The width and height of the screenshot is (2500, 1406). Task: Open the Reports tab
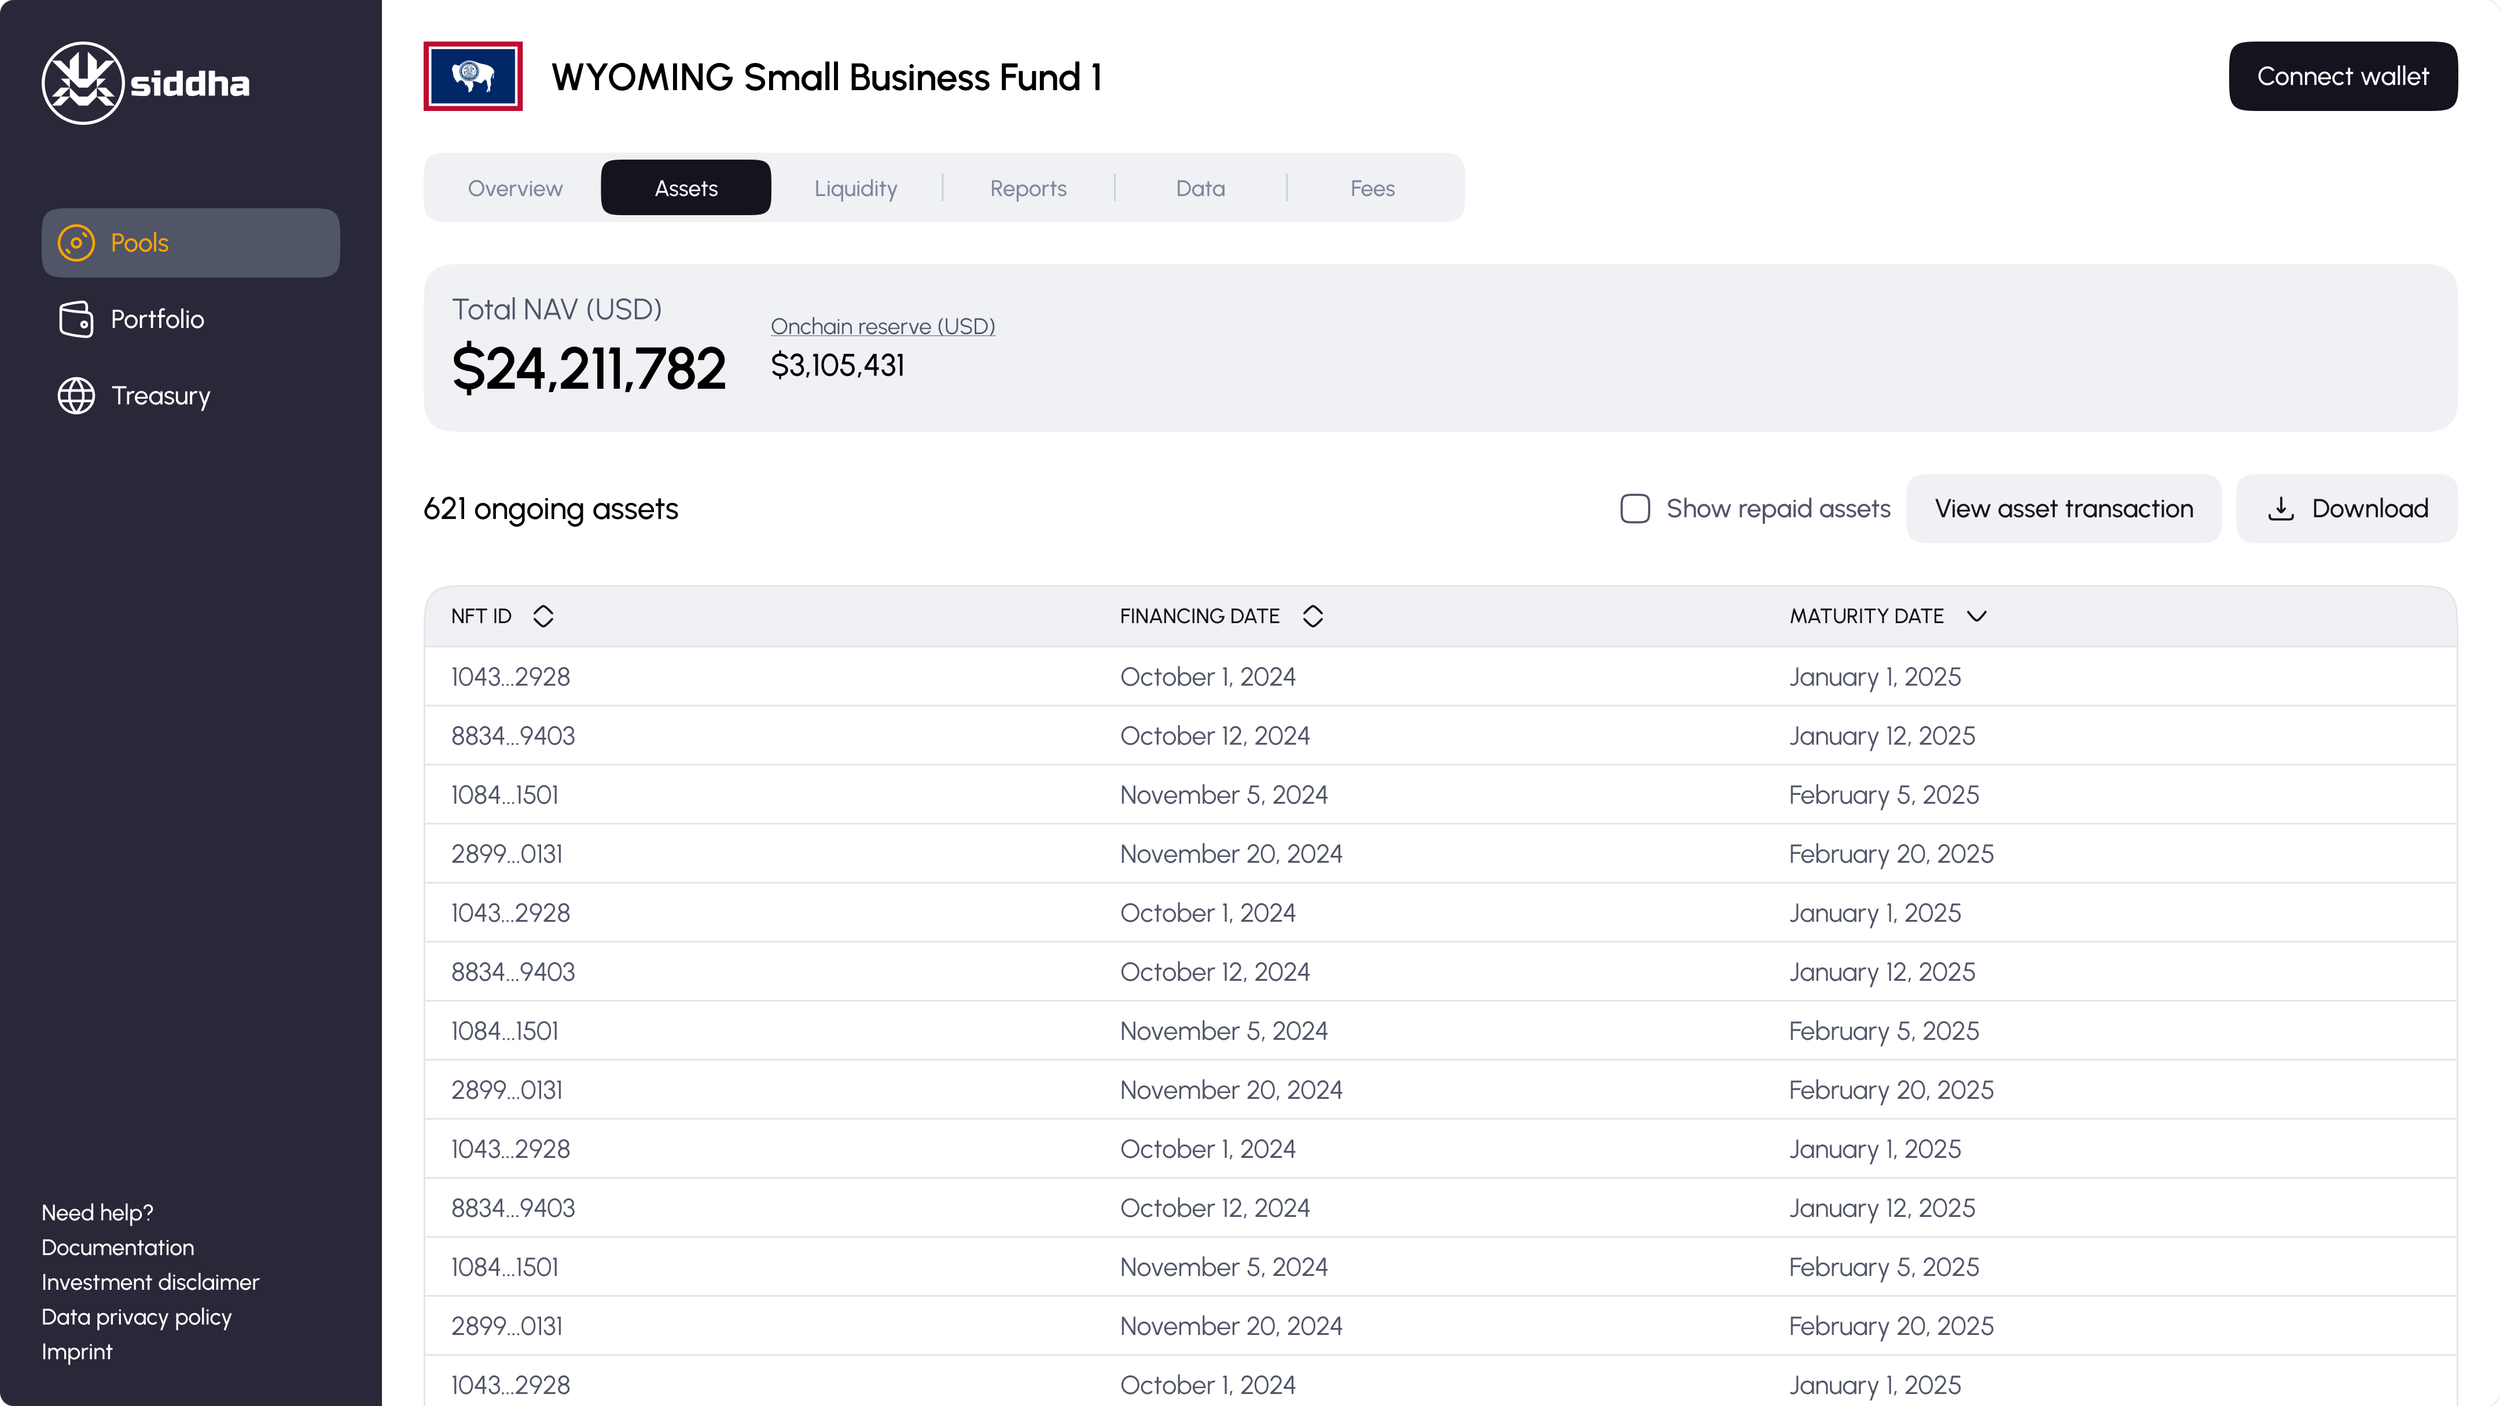click(x=1028, y=188)
